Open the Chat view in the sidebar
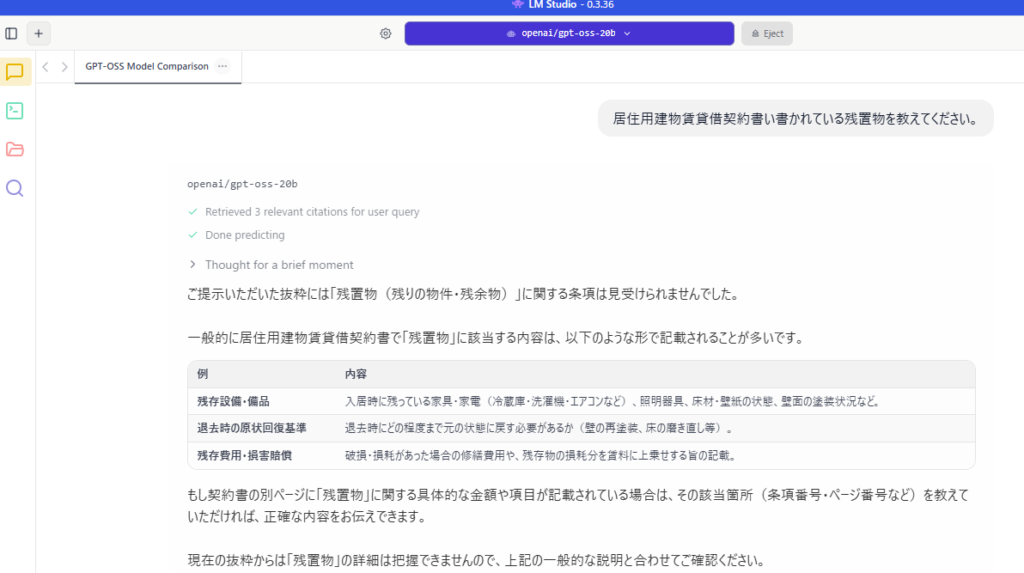This screenshot has height=573, width=1024. tap(15, 72)
